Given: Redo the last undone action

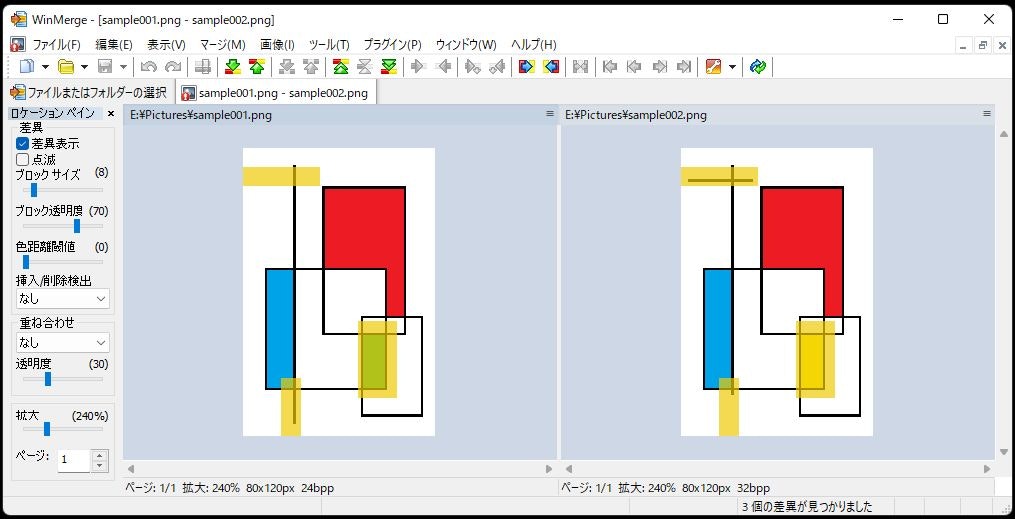Looking at the screenshot, I should (172, 66).
